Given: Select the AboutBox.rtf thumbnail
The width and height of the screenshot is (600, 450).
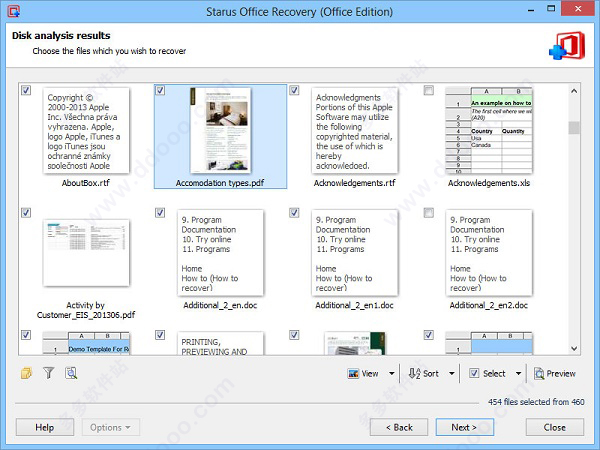Looking at the screenshot, I should (86, 130).
